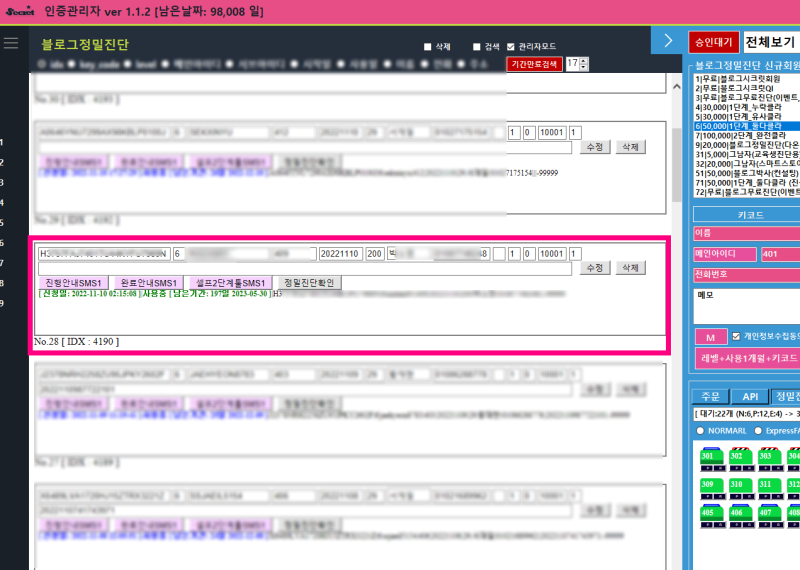Select server icon 405
Viewport: 800px width, 570px height.
(x=712, y=516)
